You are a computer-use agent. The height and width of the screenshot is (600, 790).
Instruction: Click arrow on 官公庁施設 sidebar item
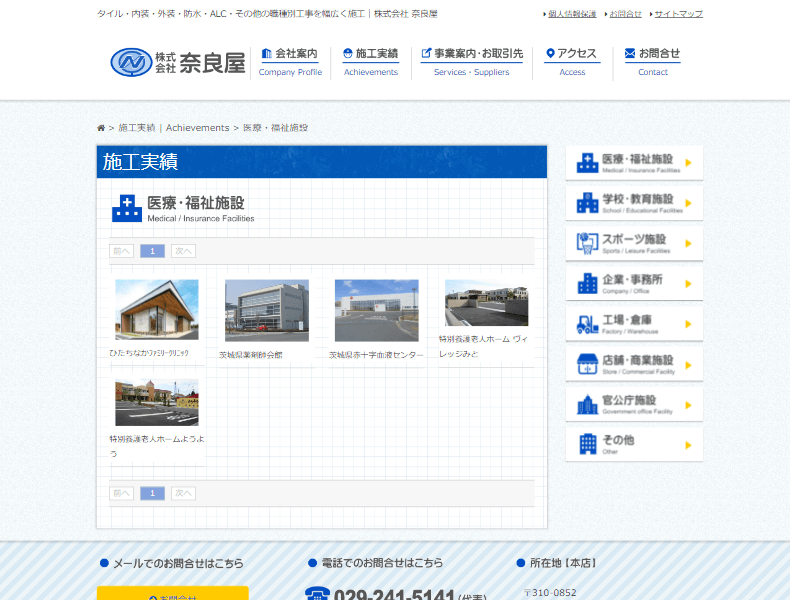click(688, 405)
